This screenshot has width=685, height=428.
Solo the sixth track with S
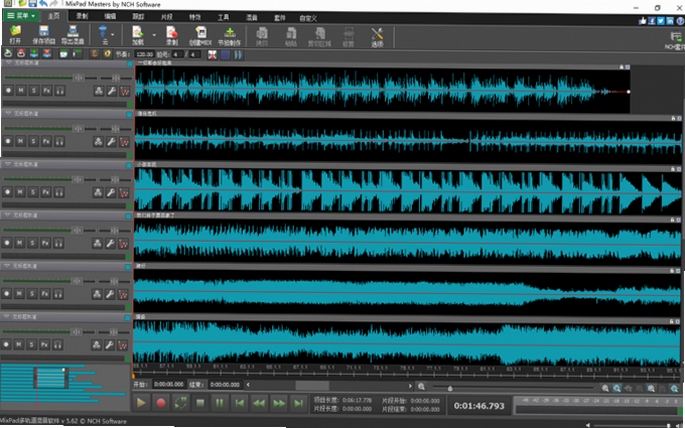(x=31, y=344)
